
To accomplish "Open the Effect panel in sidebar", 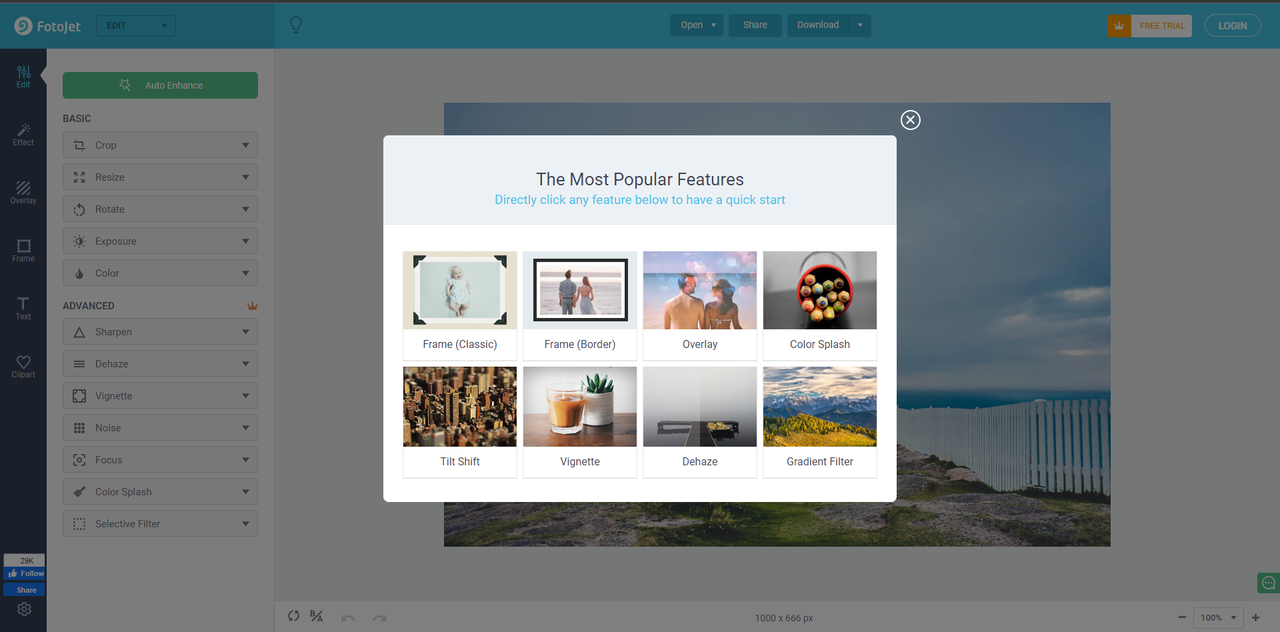I will tap(23, 134).
